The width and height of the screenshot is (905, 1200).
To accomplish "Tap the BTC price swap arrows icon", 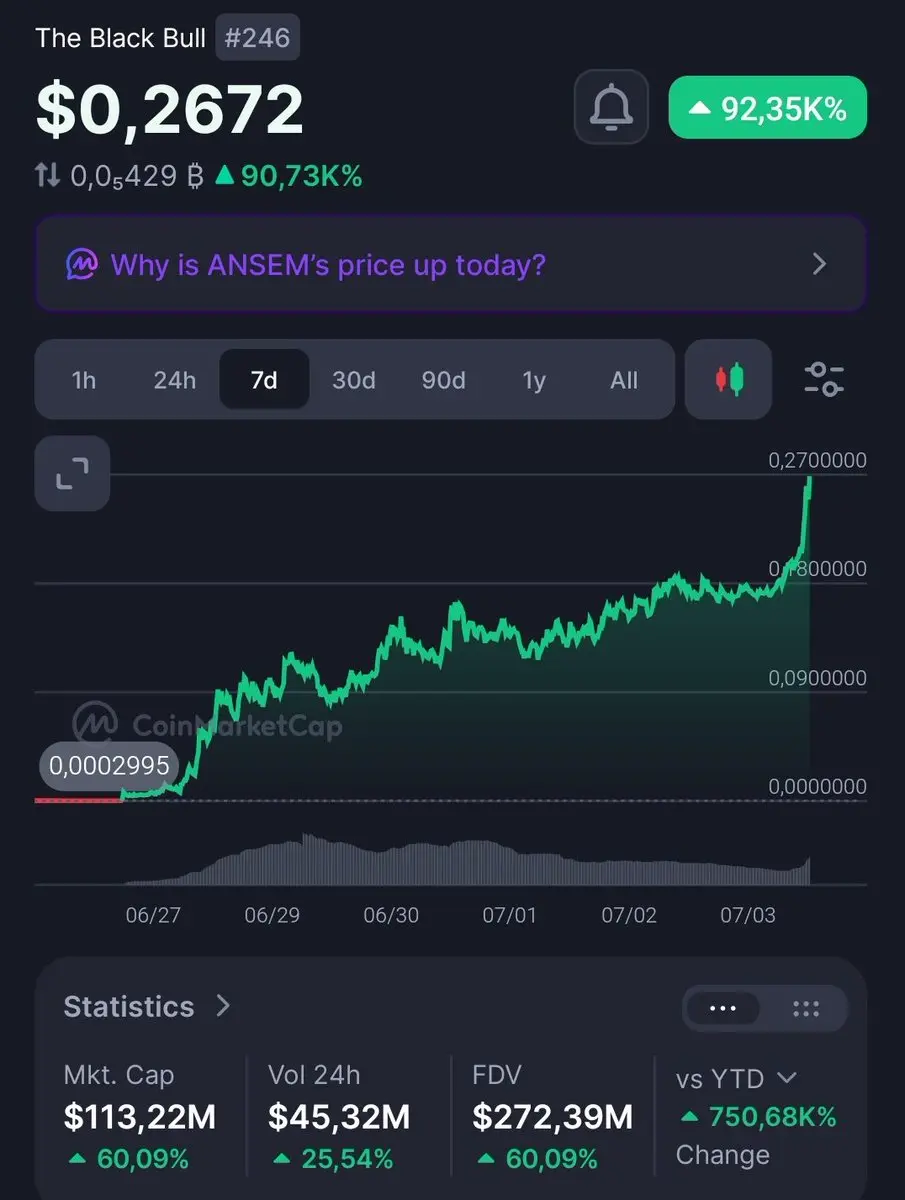I will point(48,177).
